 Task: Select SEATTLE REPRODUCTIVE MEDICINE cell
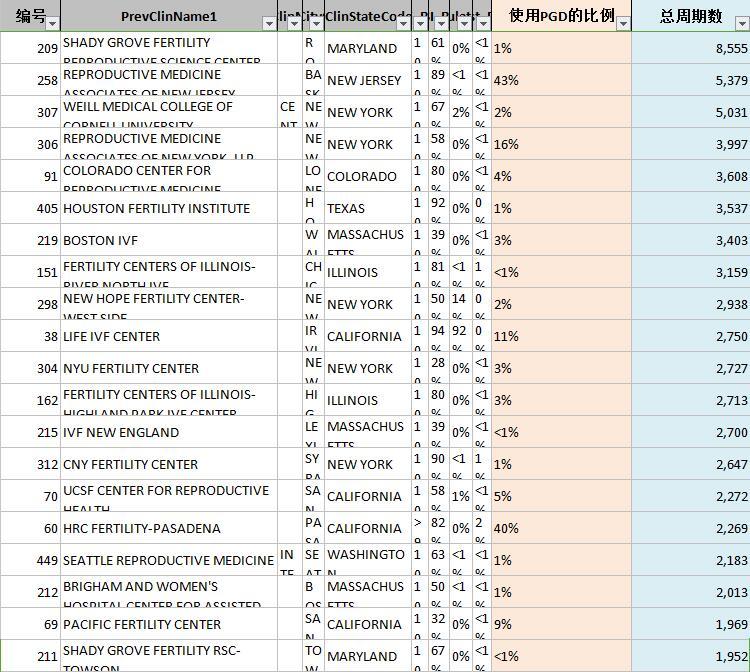pos(169,560)
